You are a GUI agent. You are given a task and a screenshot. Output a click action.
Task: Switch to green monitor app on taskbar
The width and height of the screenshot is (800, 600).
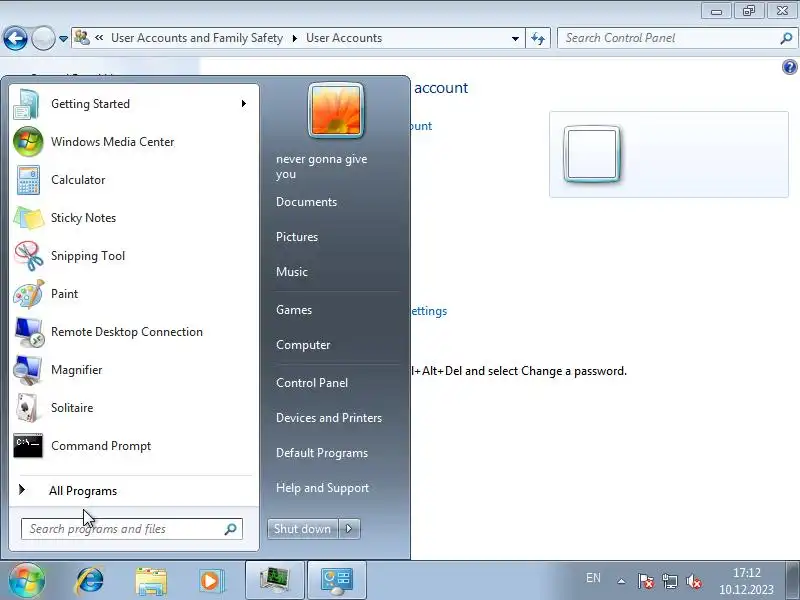[275, 580]
